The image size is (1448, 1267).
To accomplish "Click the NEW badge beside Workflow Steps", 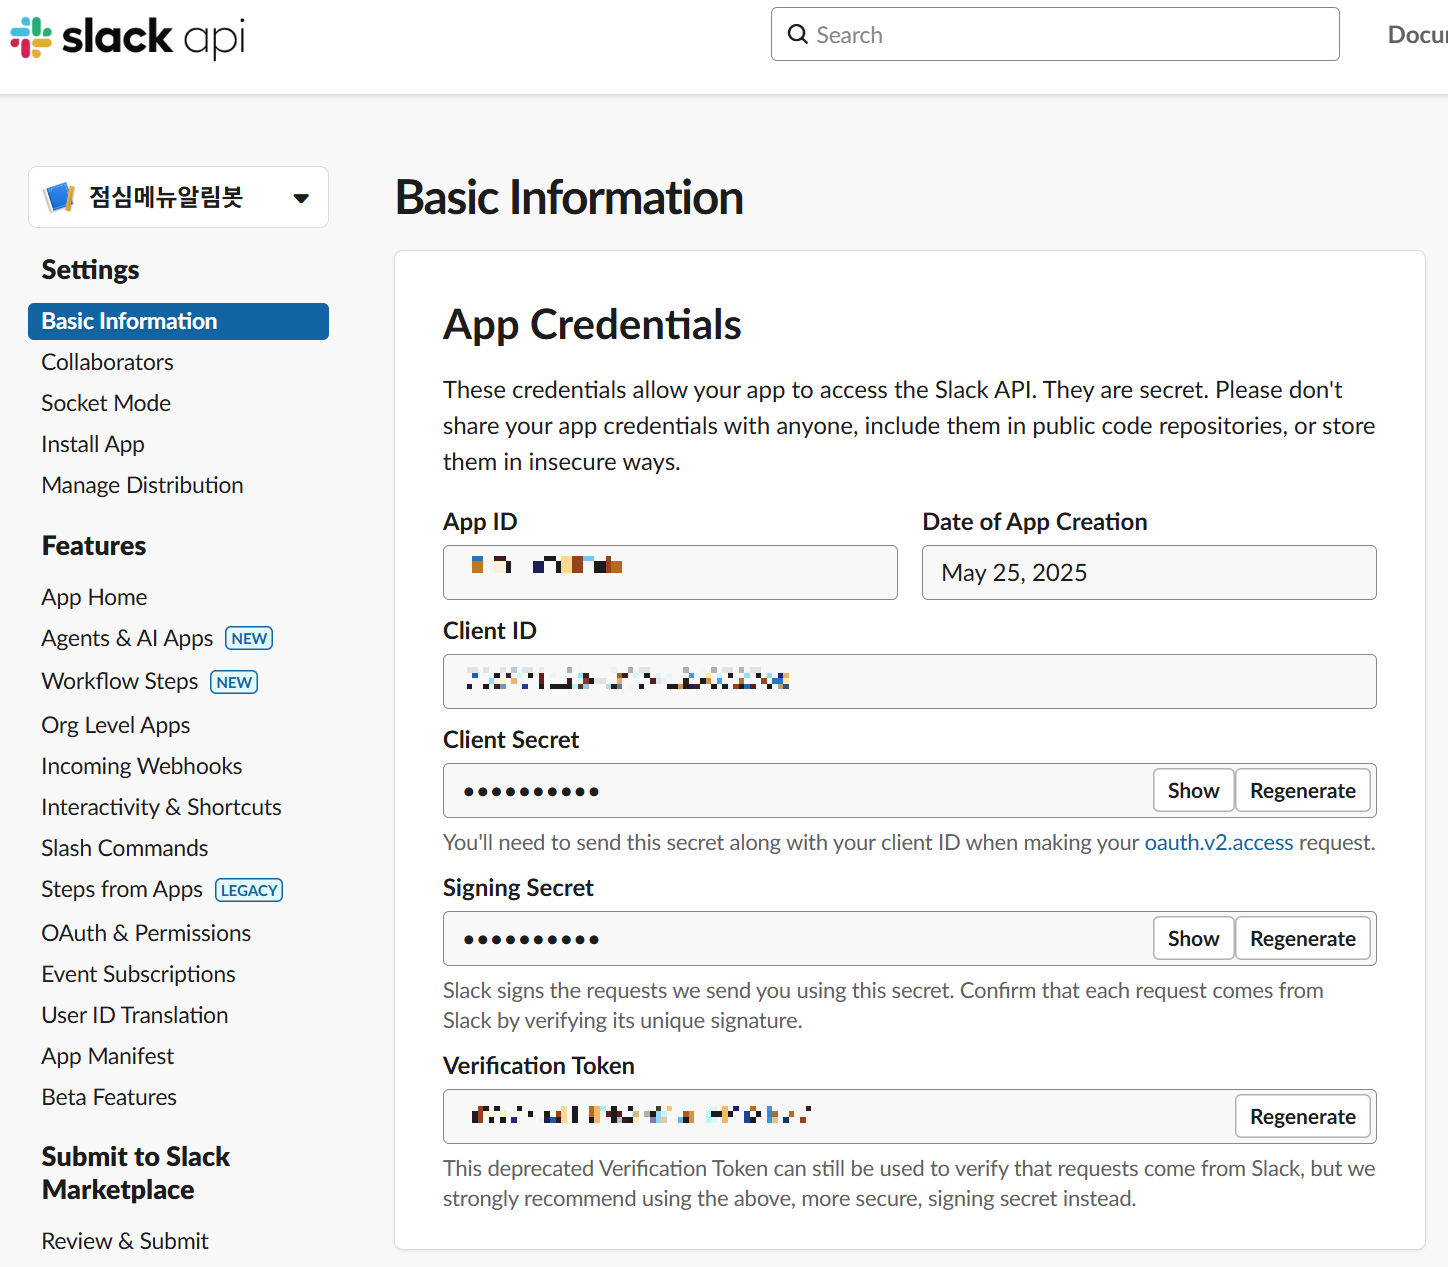I will pos(234,682).
